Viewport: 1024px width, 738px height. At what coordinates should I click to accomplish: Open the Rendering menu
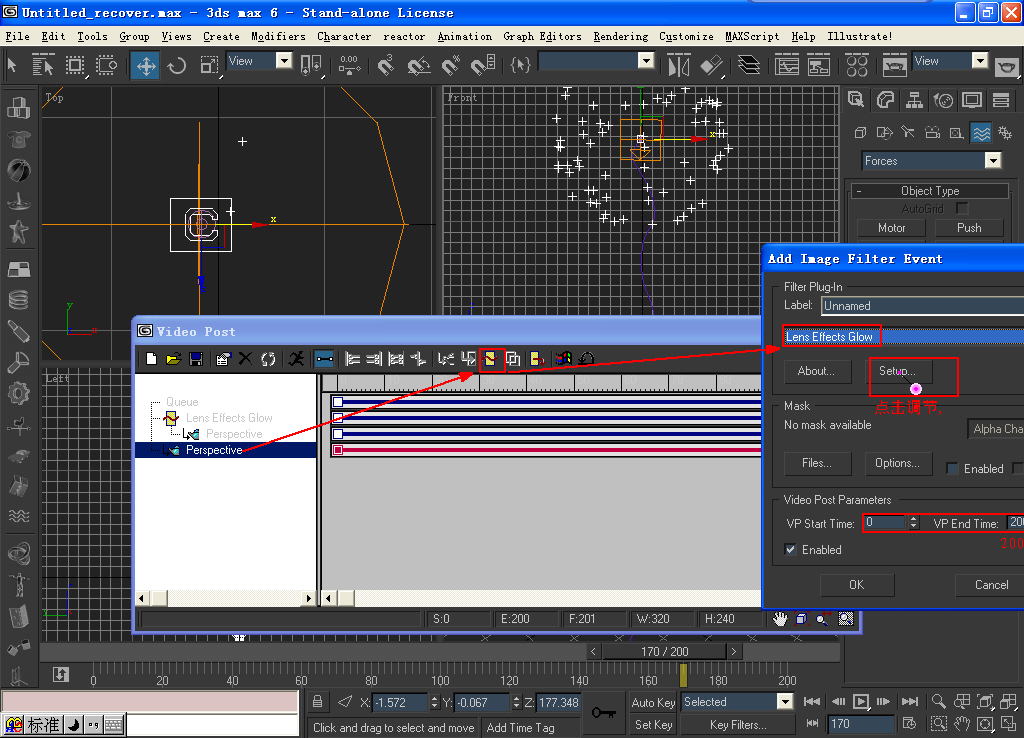pos(620,37)
